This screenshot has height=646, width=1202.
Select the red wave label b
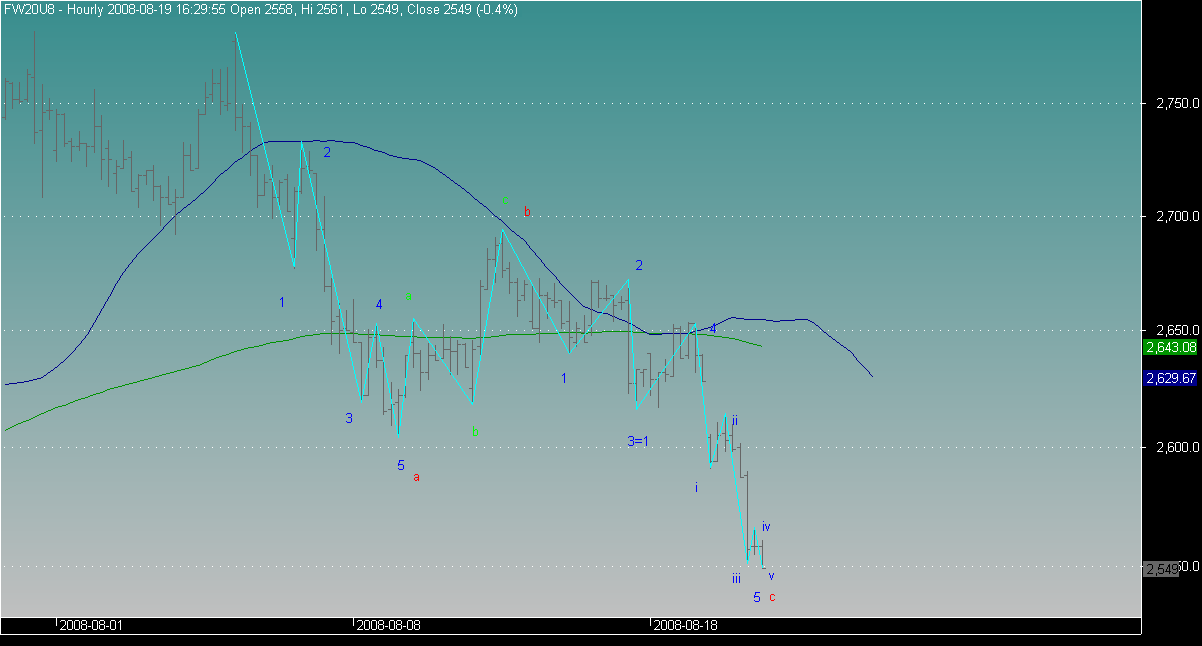527,211
